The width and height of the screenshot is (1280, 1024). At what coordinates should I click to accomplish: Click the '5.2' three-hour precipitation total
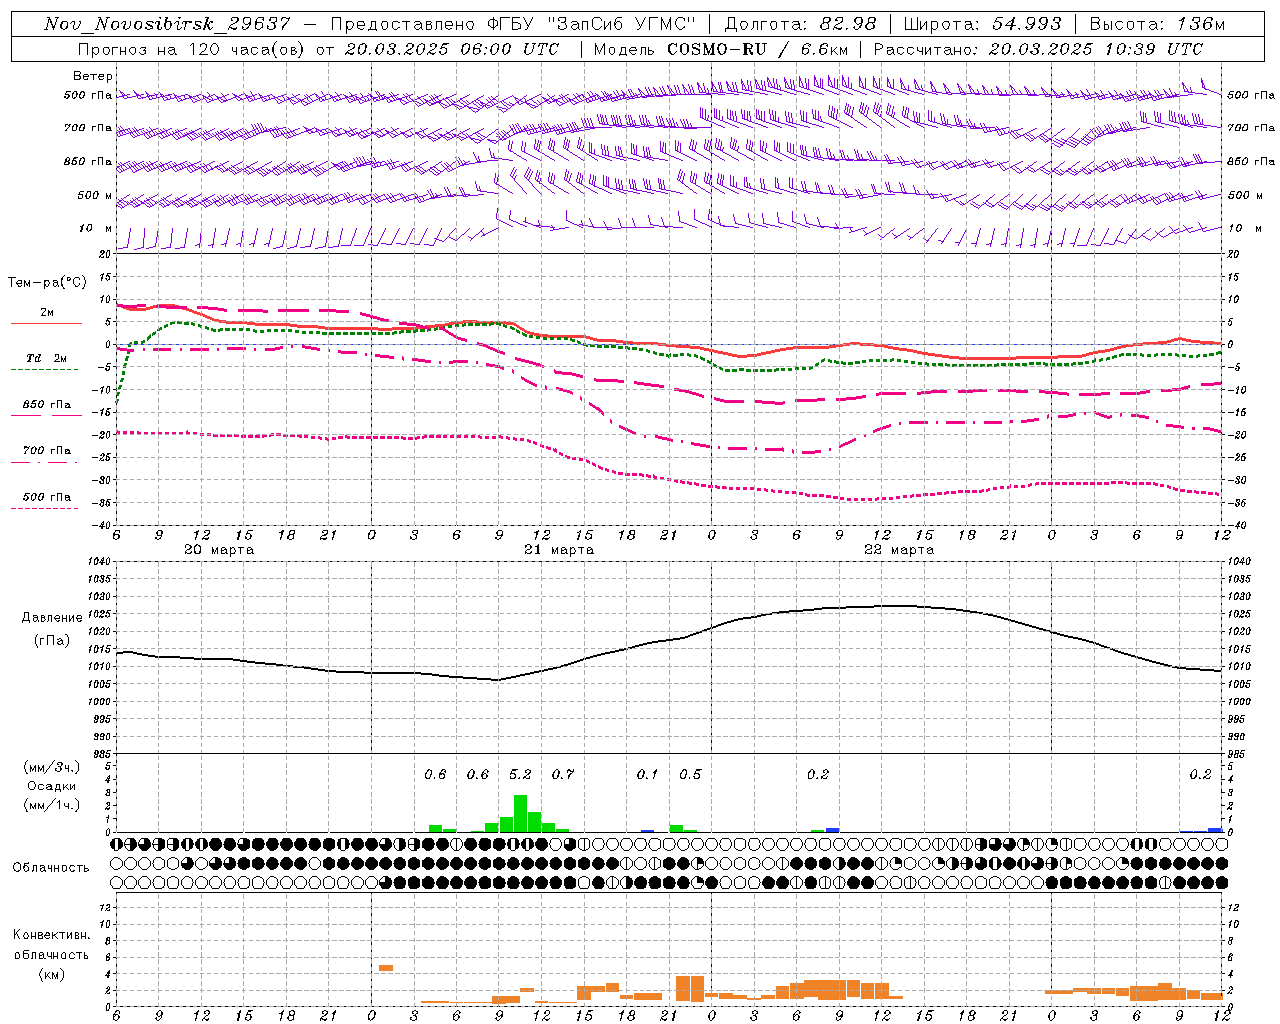(520, 774)
